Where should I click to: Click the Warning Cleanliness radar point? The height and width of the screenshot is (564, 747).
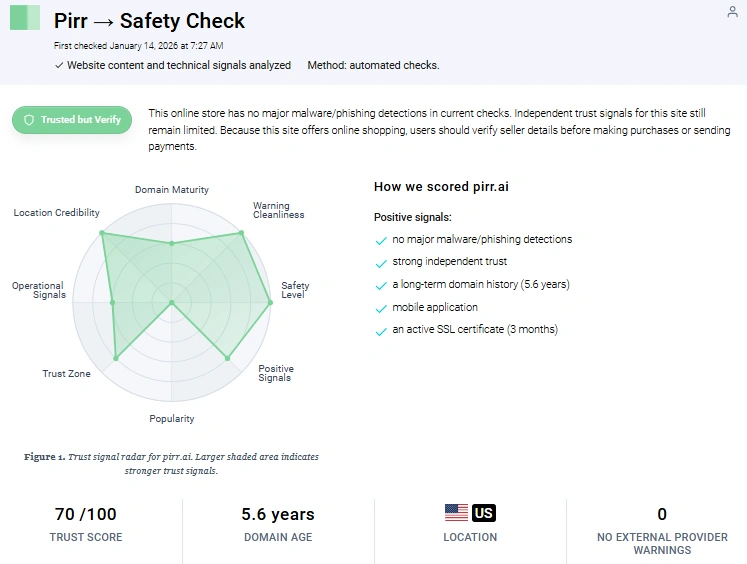click(x=242, y=233)
